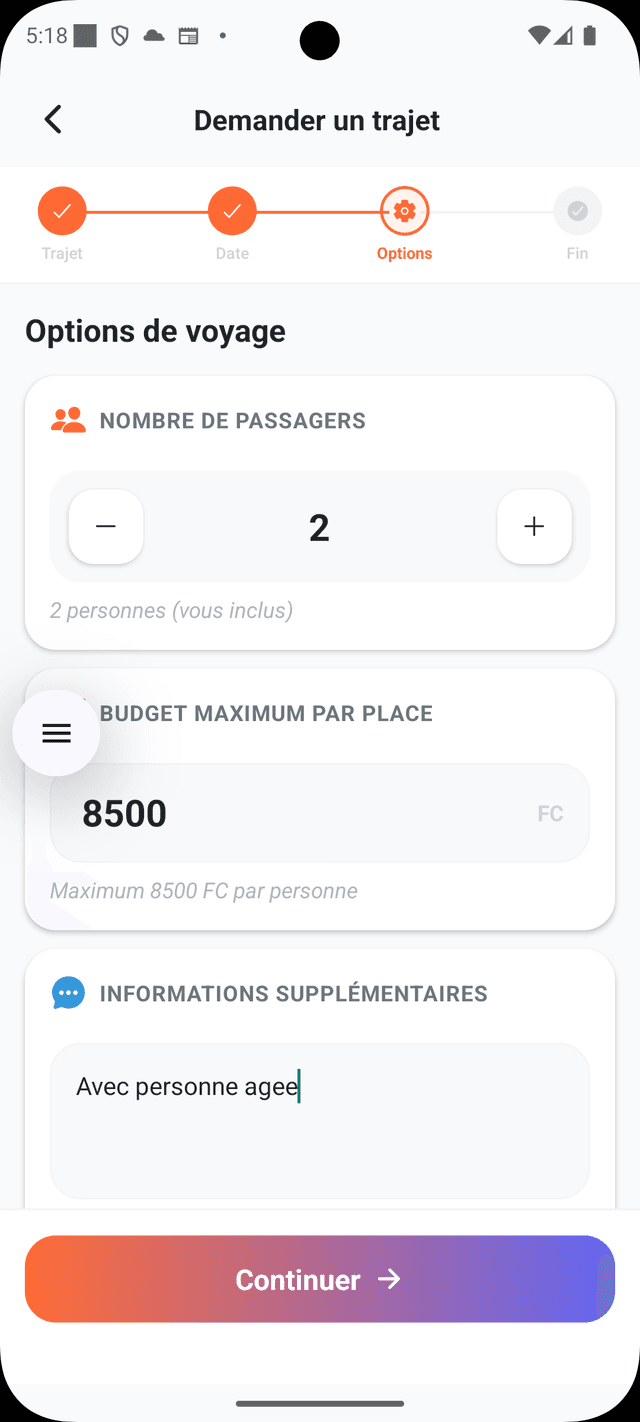Tap the checkmark icon on the Trajet step
This screenshot has width=640, height=1422.
61,211
